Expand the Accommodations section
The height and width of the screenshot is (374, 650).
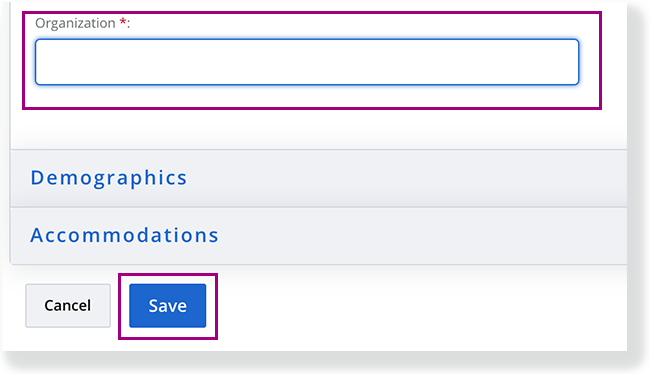[318, 236]
